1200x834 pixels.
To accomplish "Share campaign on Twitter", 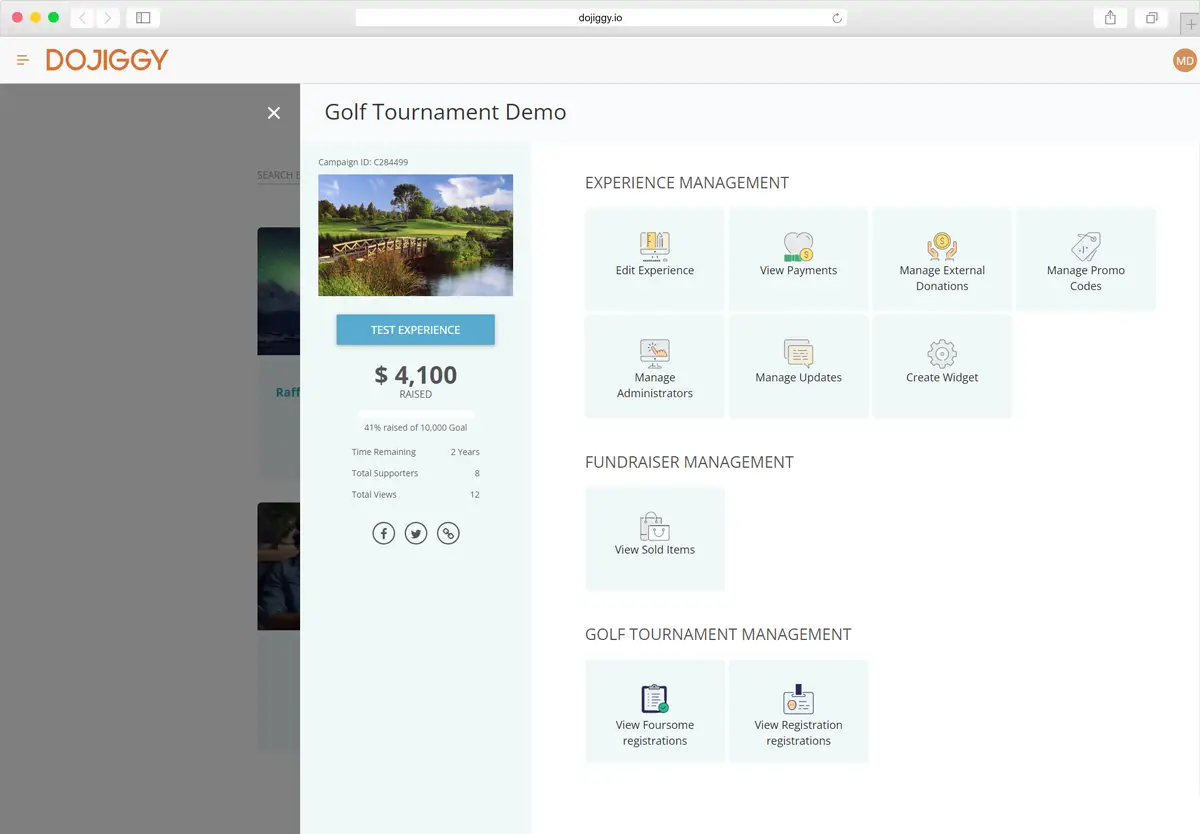I will pos(415,533).
